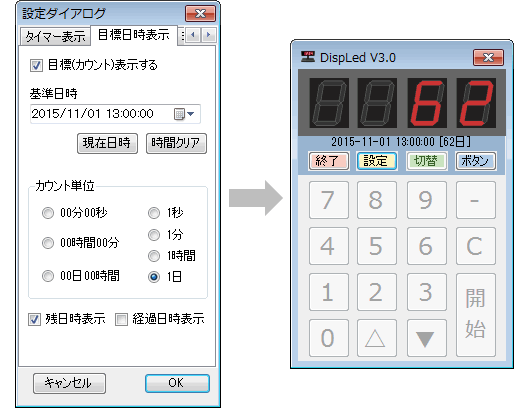
Task: Click the yellow 設定 button in DispLed
Action: tap(376, 161)
